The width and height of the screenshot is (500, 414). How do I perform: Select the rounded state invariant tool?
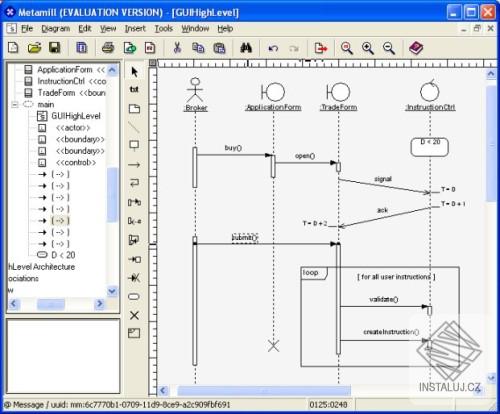coord(134,296)
